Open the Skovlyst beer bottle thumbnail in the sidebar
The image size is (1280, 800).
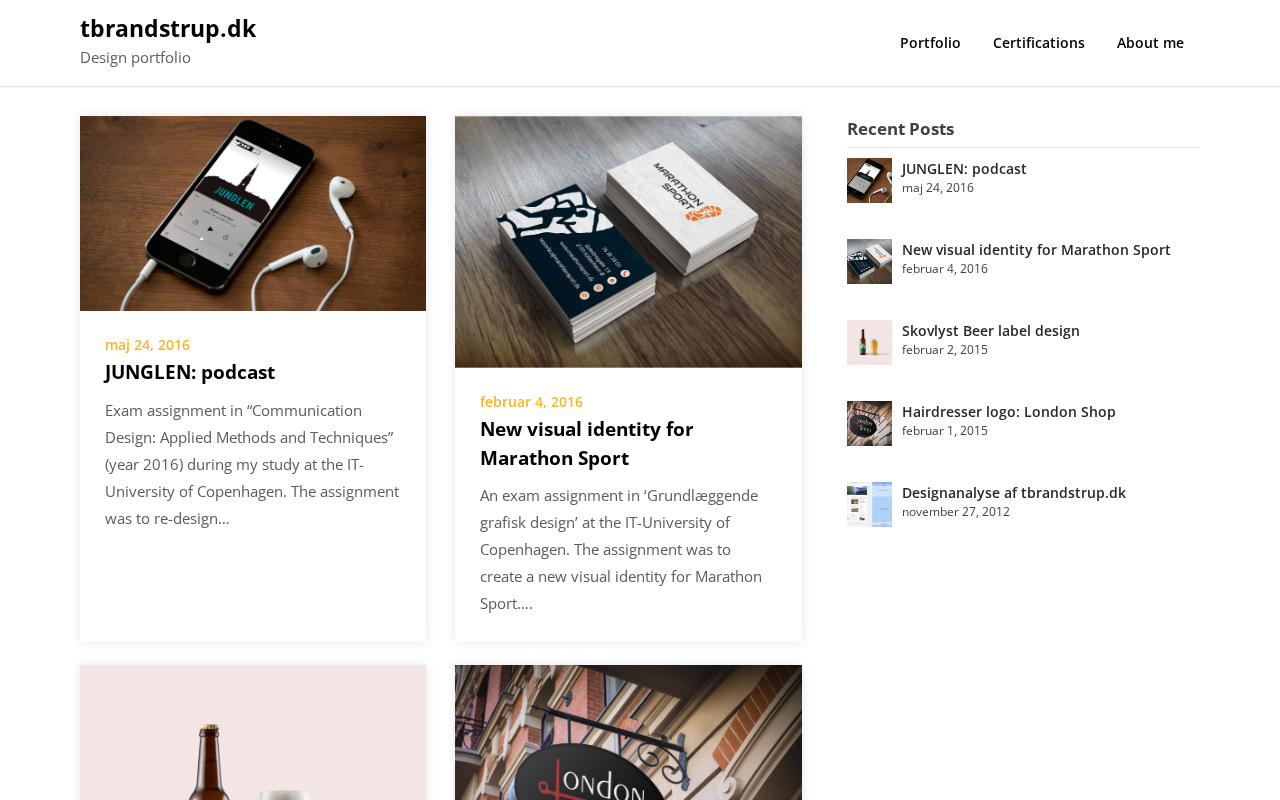tap(869, 342)
